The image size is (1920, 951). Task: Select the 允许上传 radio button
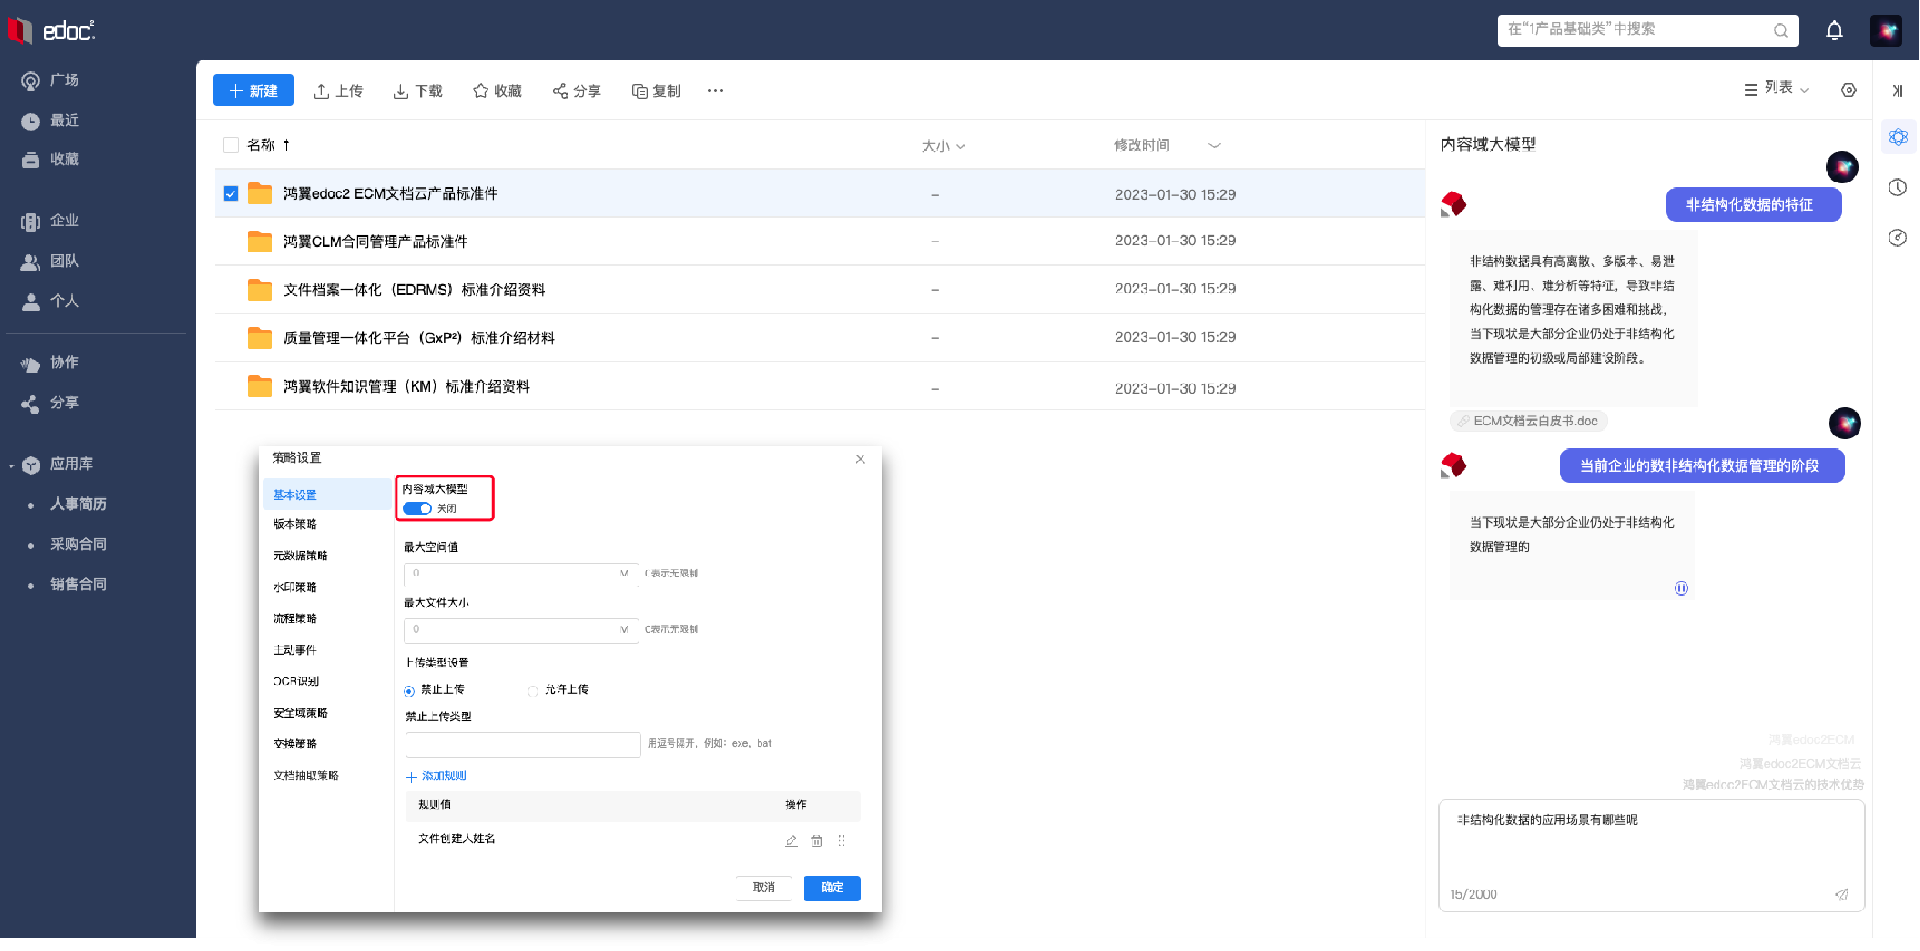click(x=533, y=691)
